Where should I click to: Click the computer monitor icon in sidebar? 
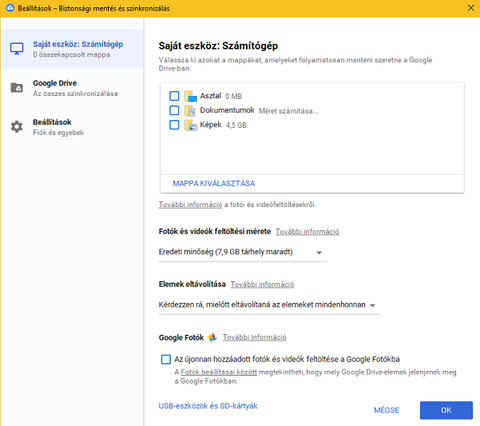coord(17,49)
